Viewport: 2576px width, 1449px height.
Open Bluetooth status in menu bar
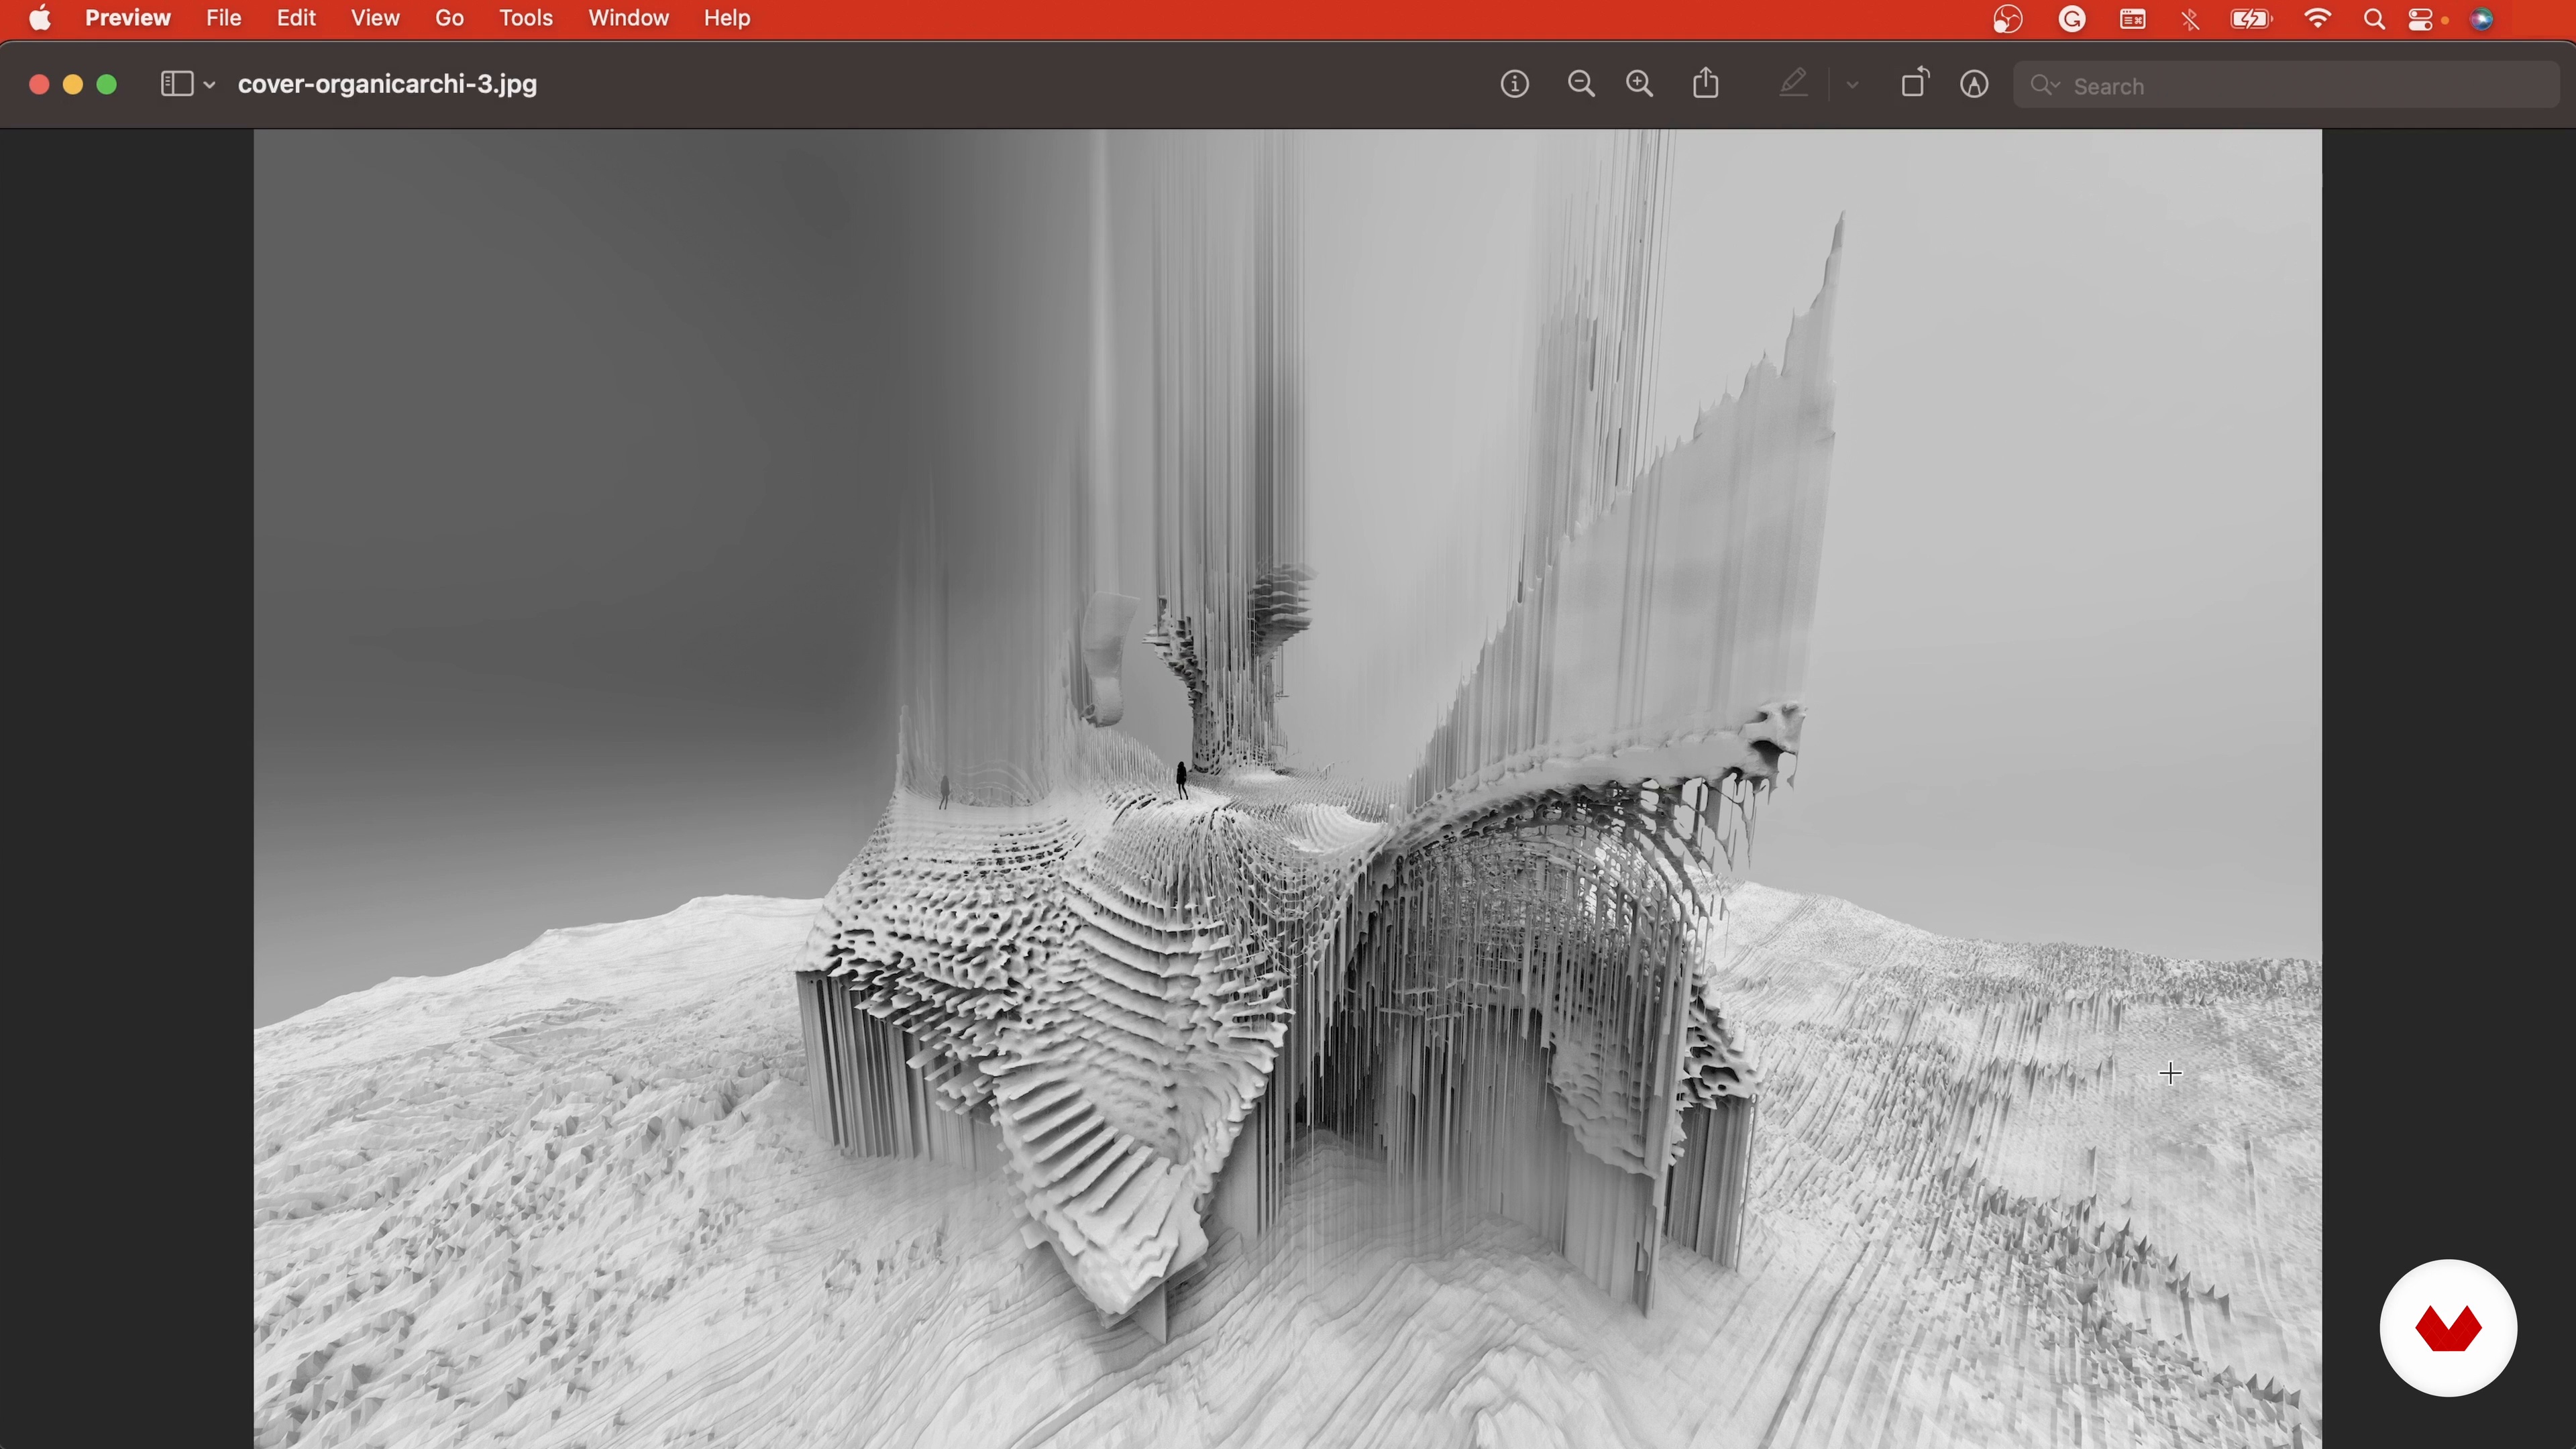pyautogui.click(x=2191, y=20)
